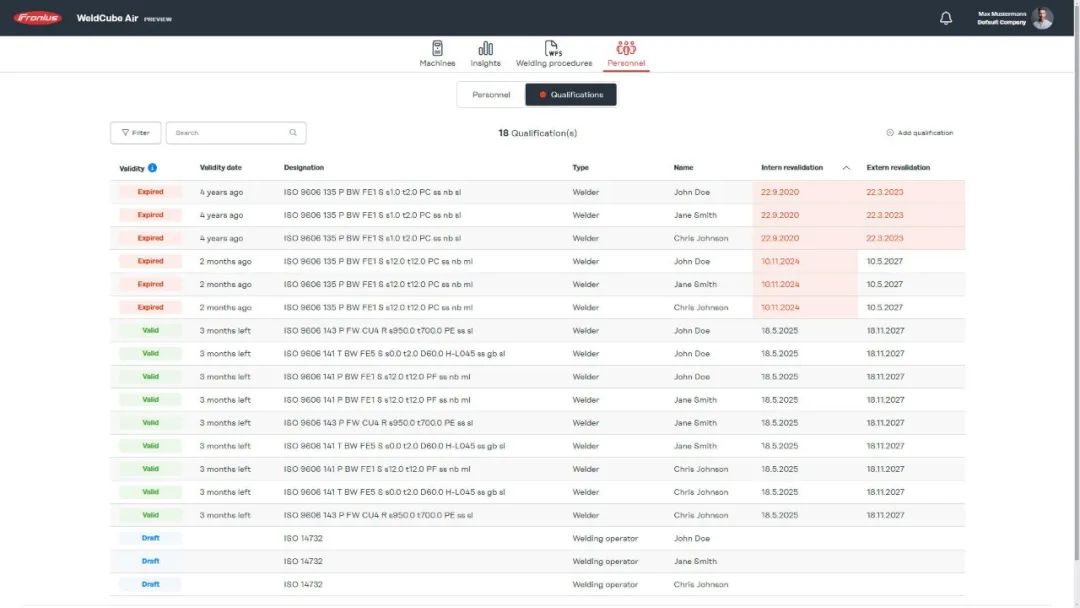This screenshot has width=1080, height=608.
Task: Select the Qualifications toggle view
Action: coord(571,95)
